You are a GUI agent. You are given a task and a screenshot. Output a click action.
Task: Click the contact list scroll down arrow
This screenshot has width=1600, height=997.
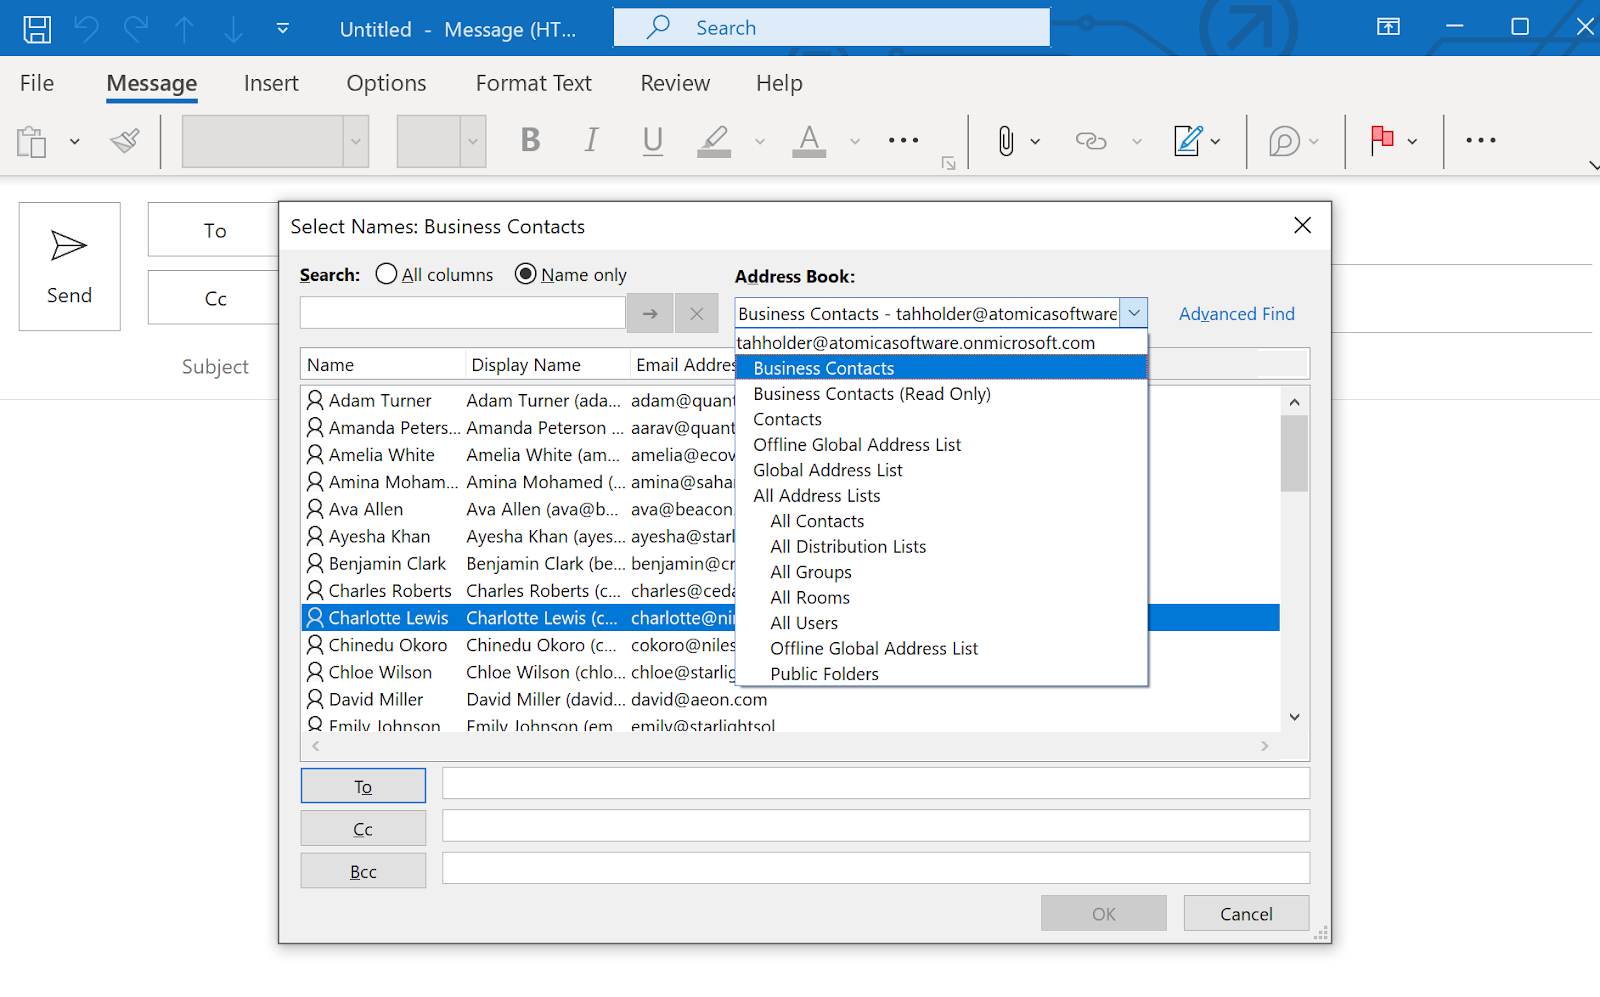tap(1294, 717)
